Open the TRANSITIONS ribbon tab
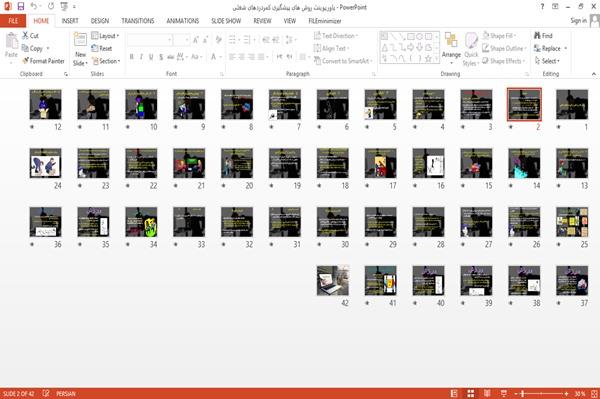600x399 pixels. point(138,21)
